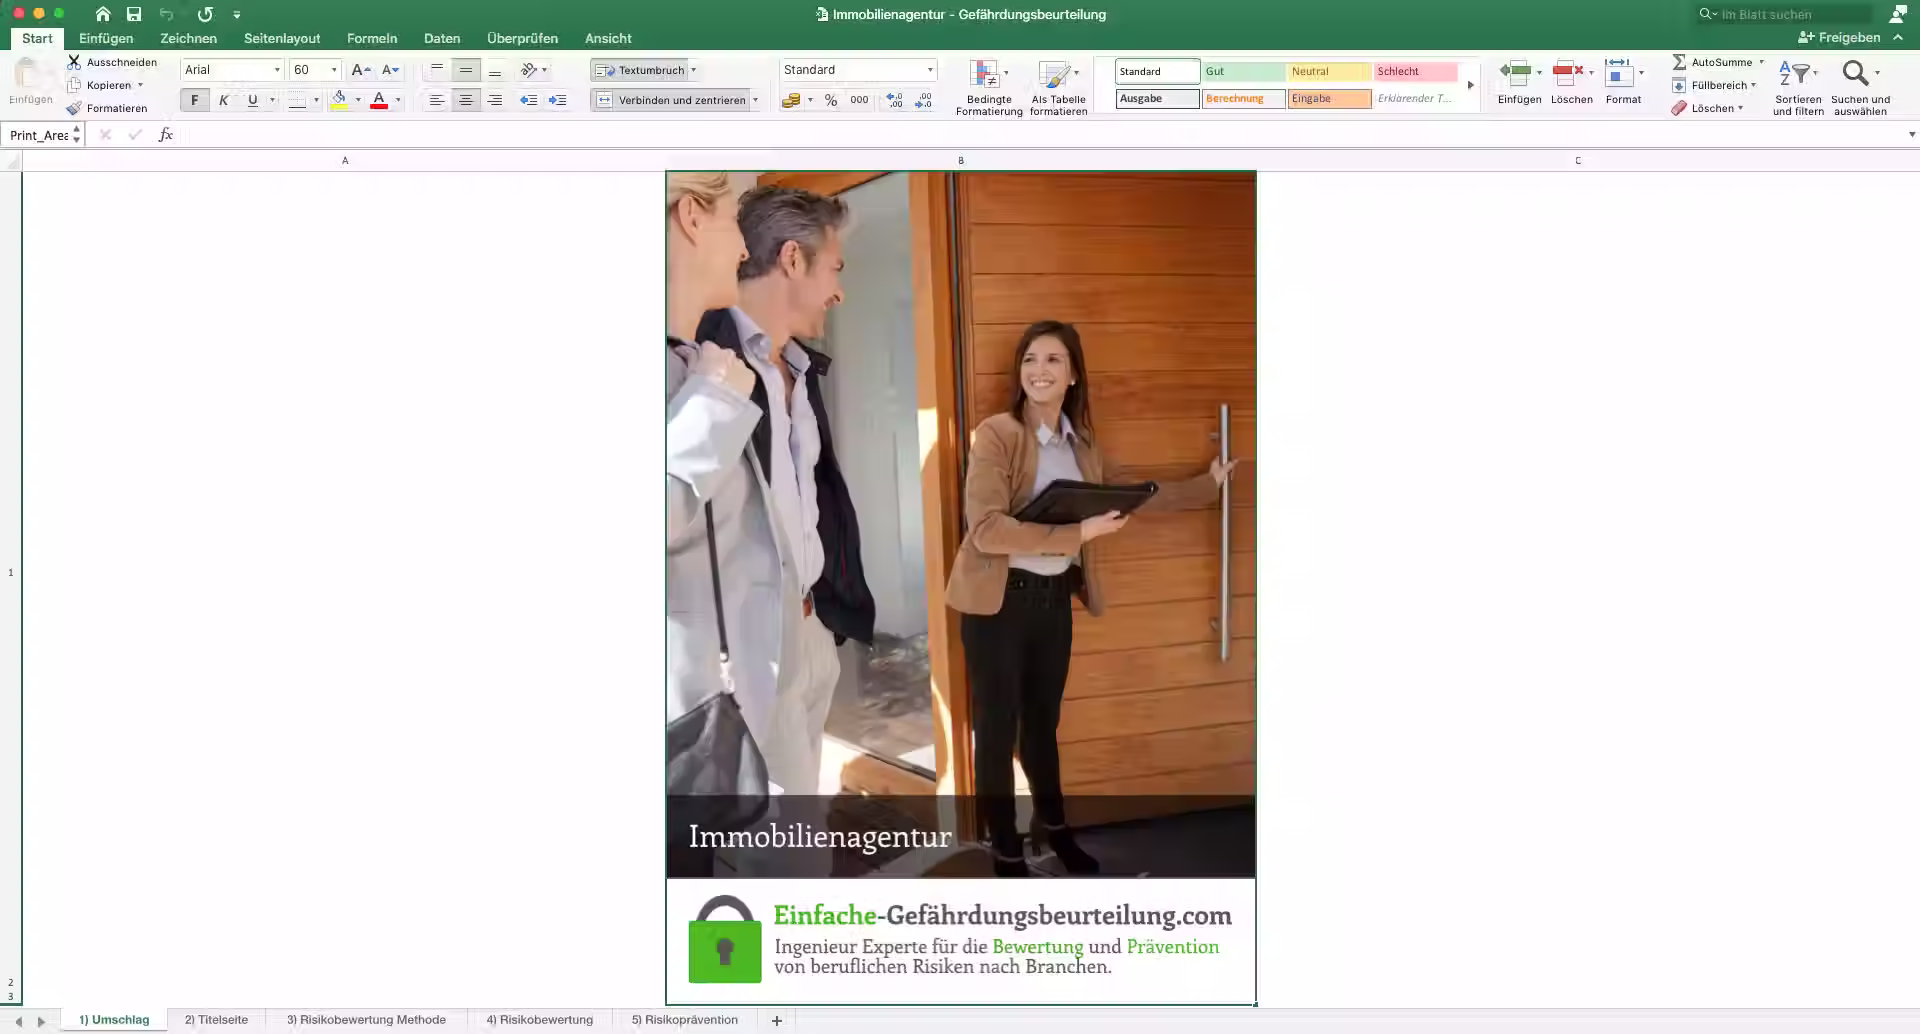Click Als Tabelle formatieren
1920x1034 pixels.
1060,85
